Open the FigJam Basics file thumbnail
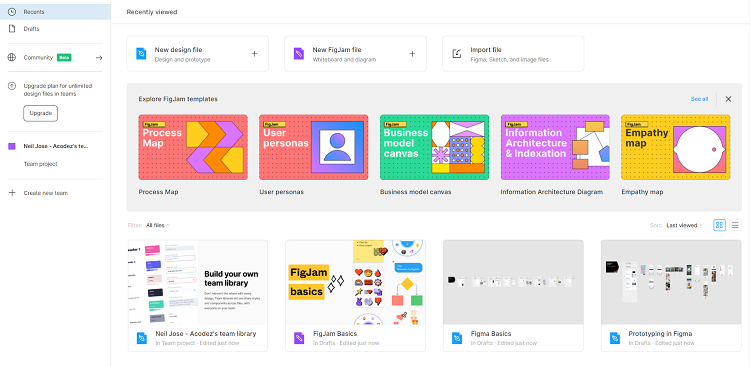The image size is (750, 367). click(355, 282)
